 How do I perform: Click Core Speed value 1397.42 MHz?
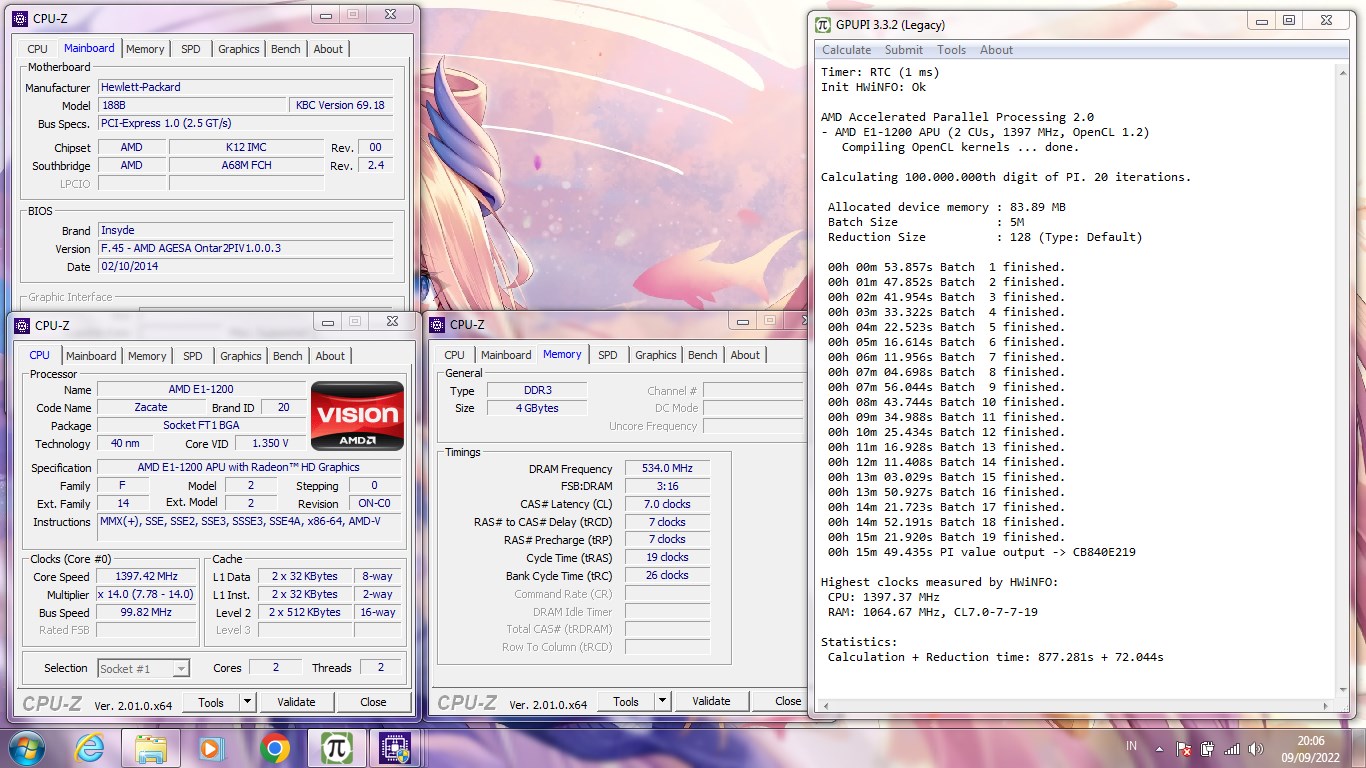146,577
